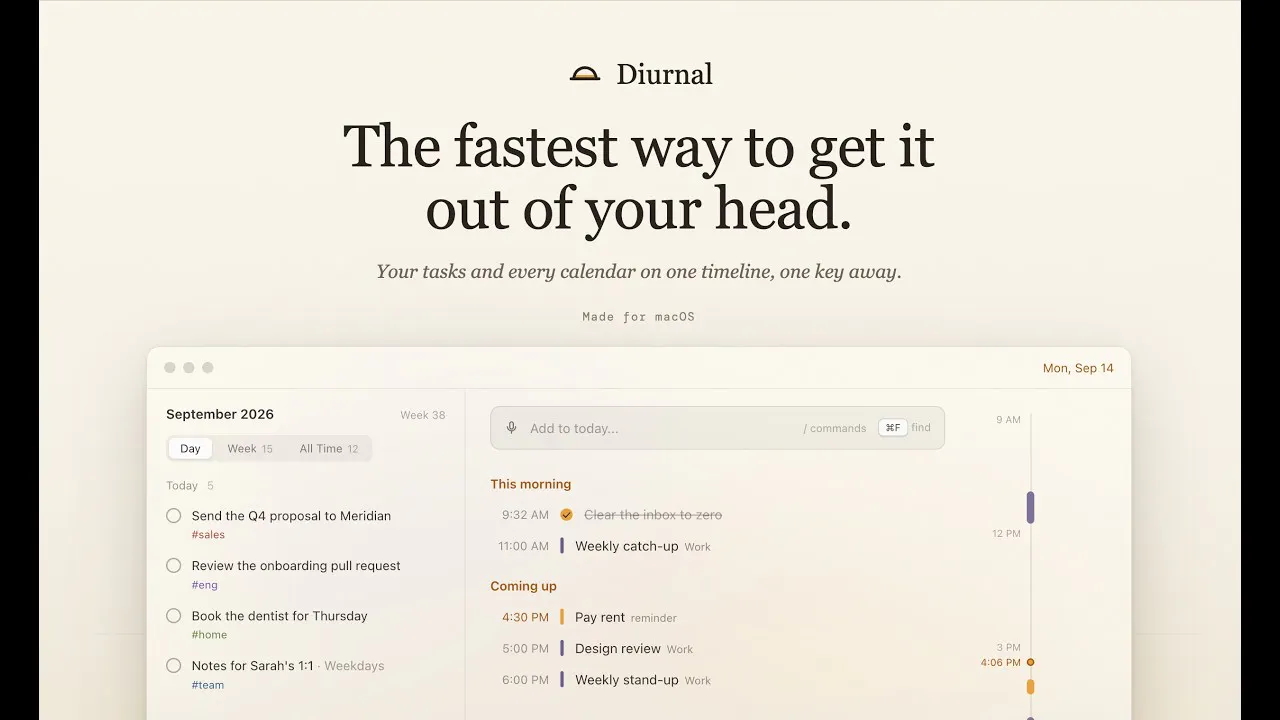Click the red close window dot
1280x720 pixels.
pos(170,368)
